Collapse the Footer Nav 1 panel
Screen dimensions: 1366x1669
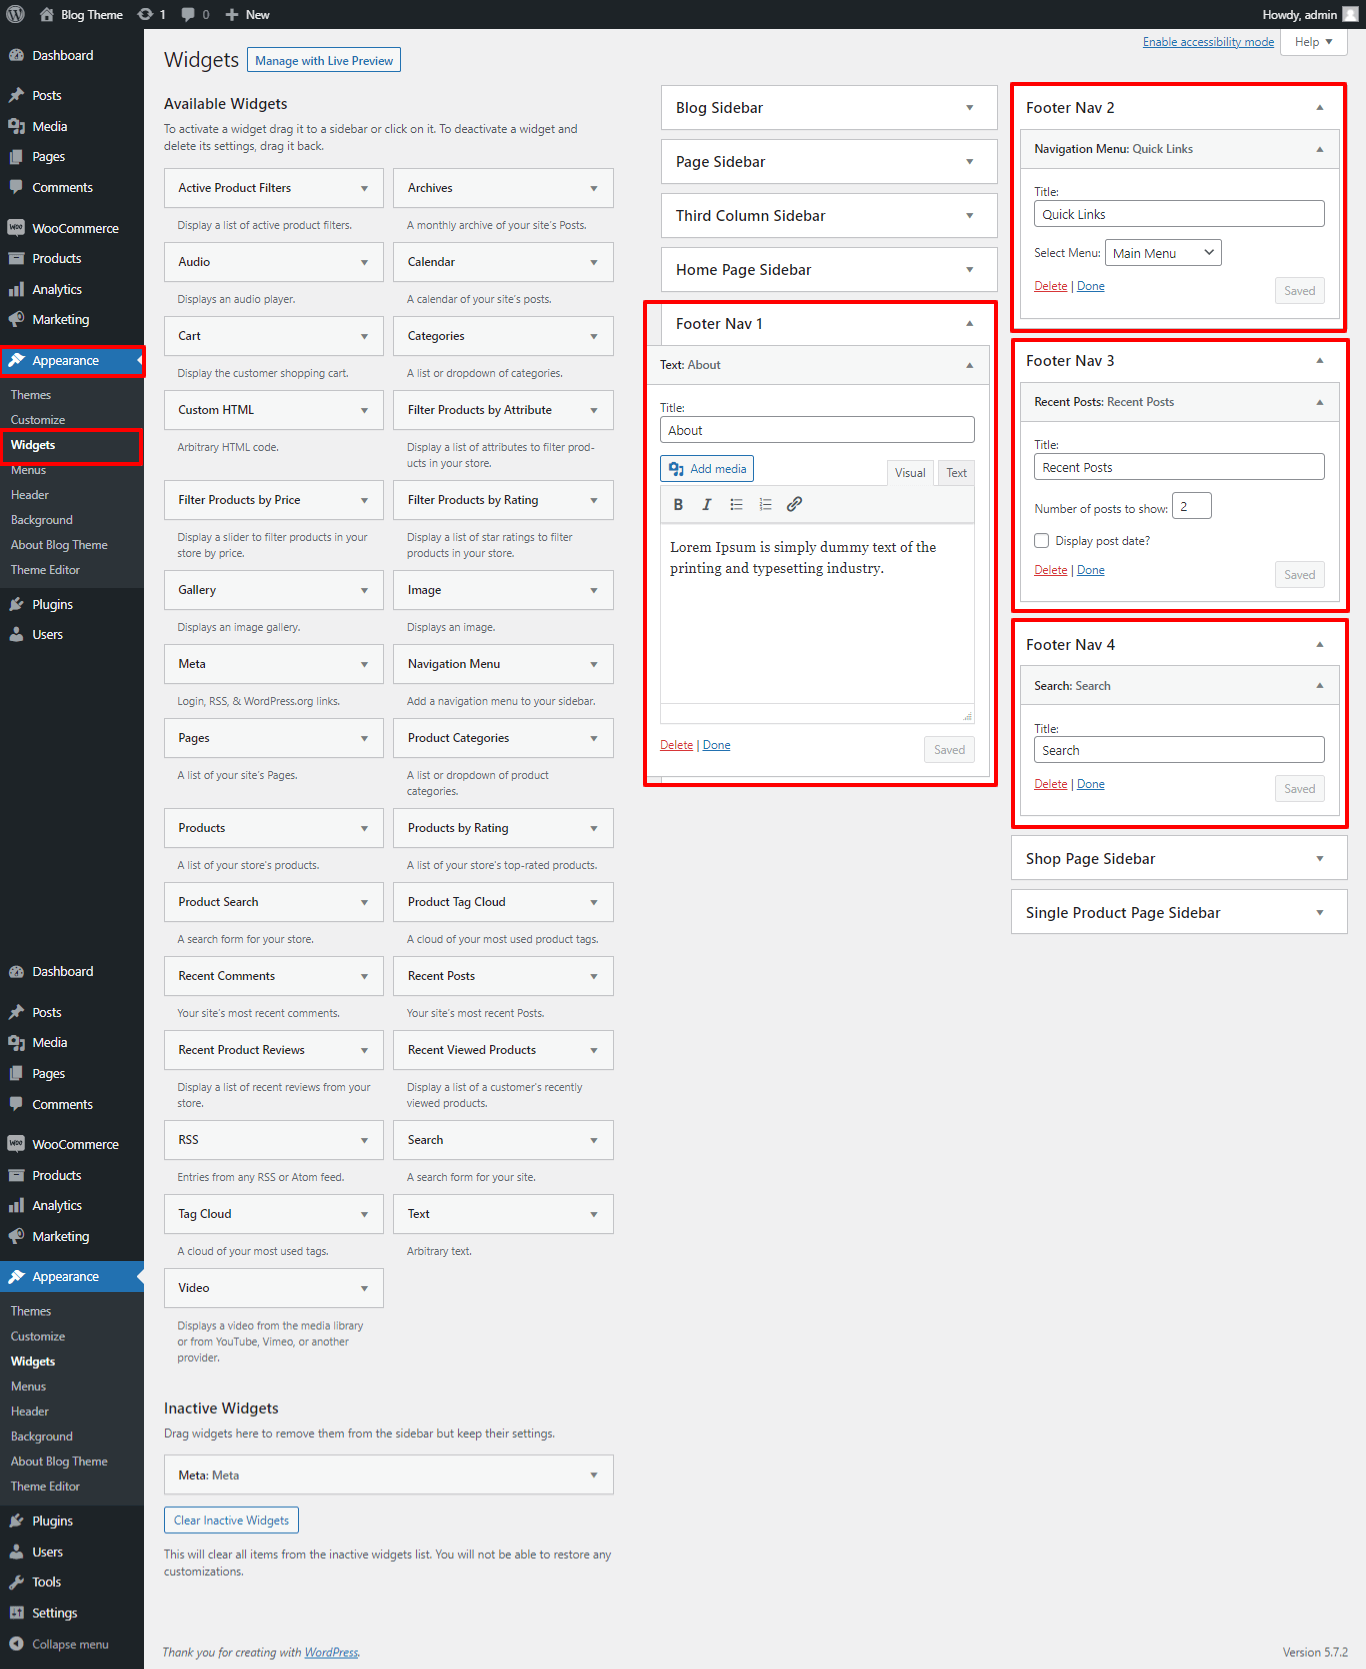pos(968,324)
